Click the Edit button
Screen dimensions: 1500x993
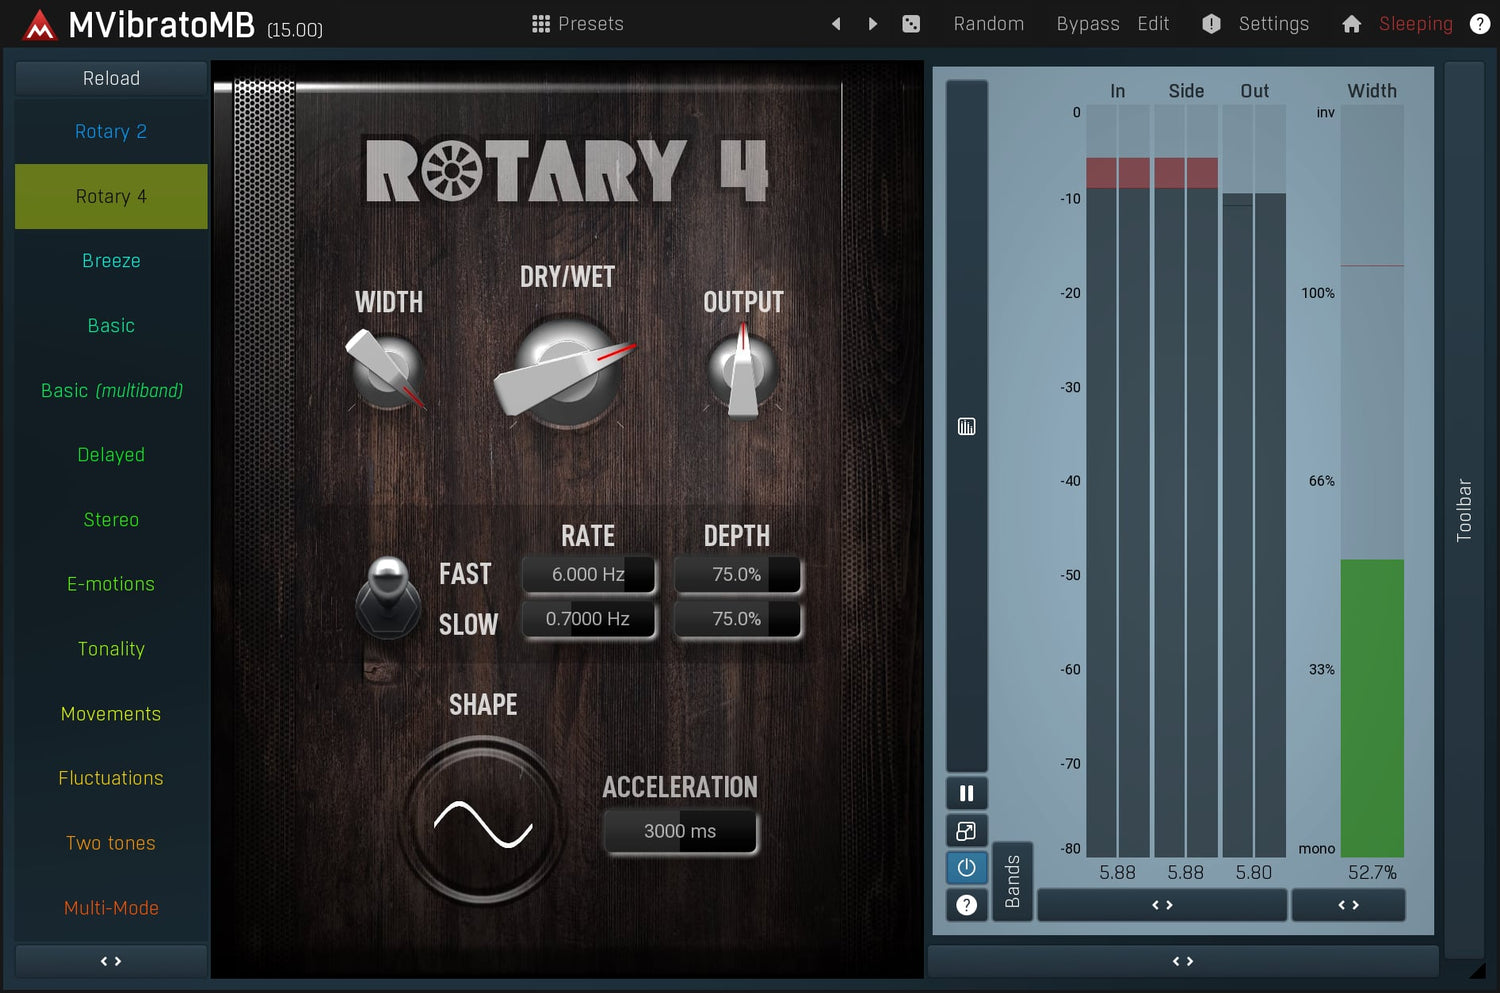coord(1153,24)
